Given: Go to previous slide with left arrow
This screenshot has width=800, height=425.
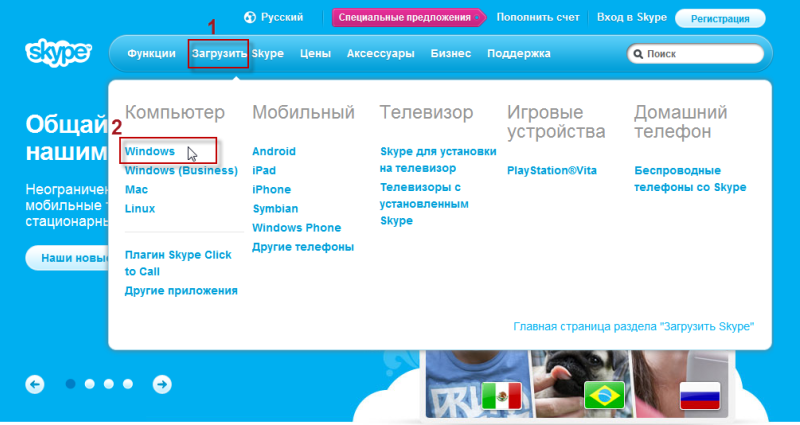Looking at the screenshot, I should pos(35,384).
